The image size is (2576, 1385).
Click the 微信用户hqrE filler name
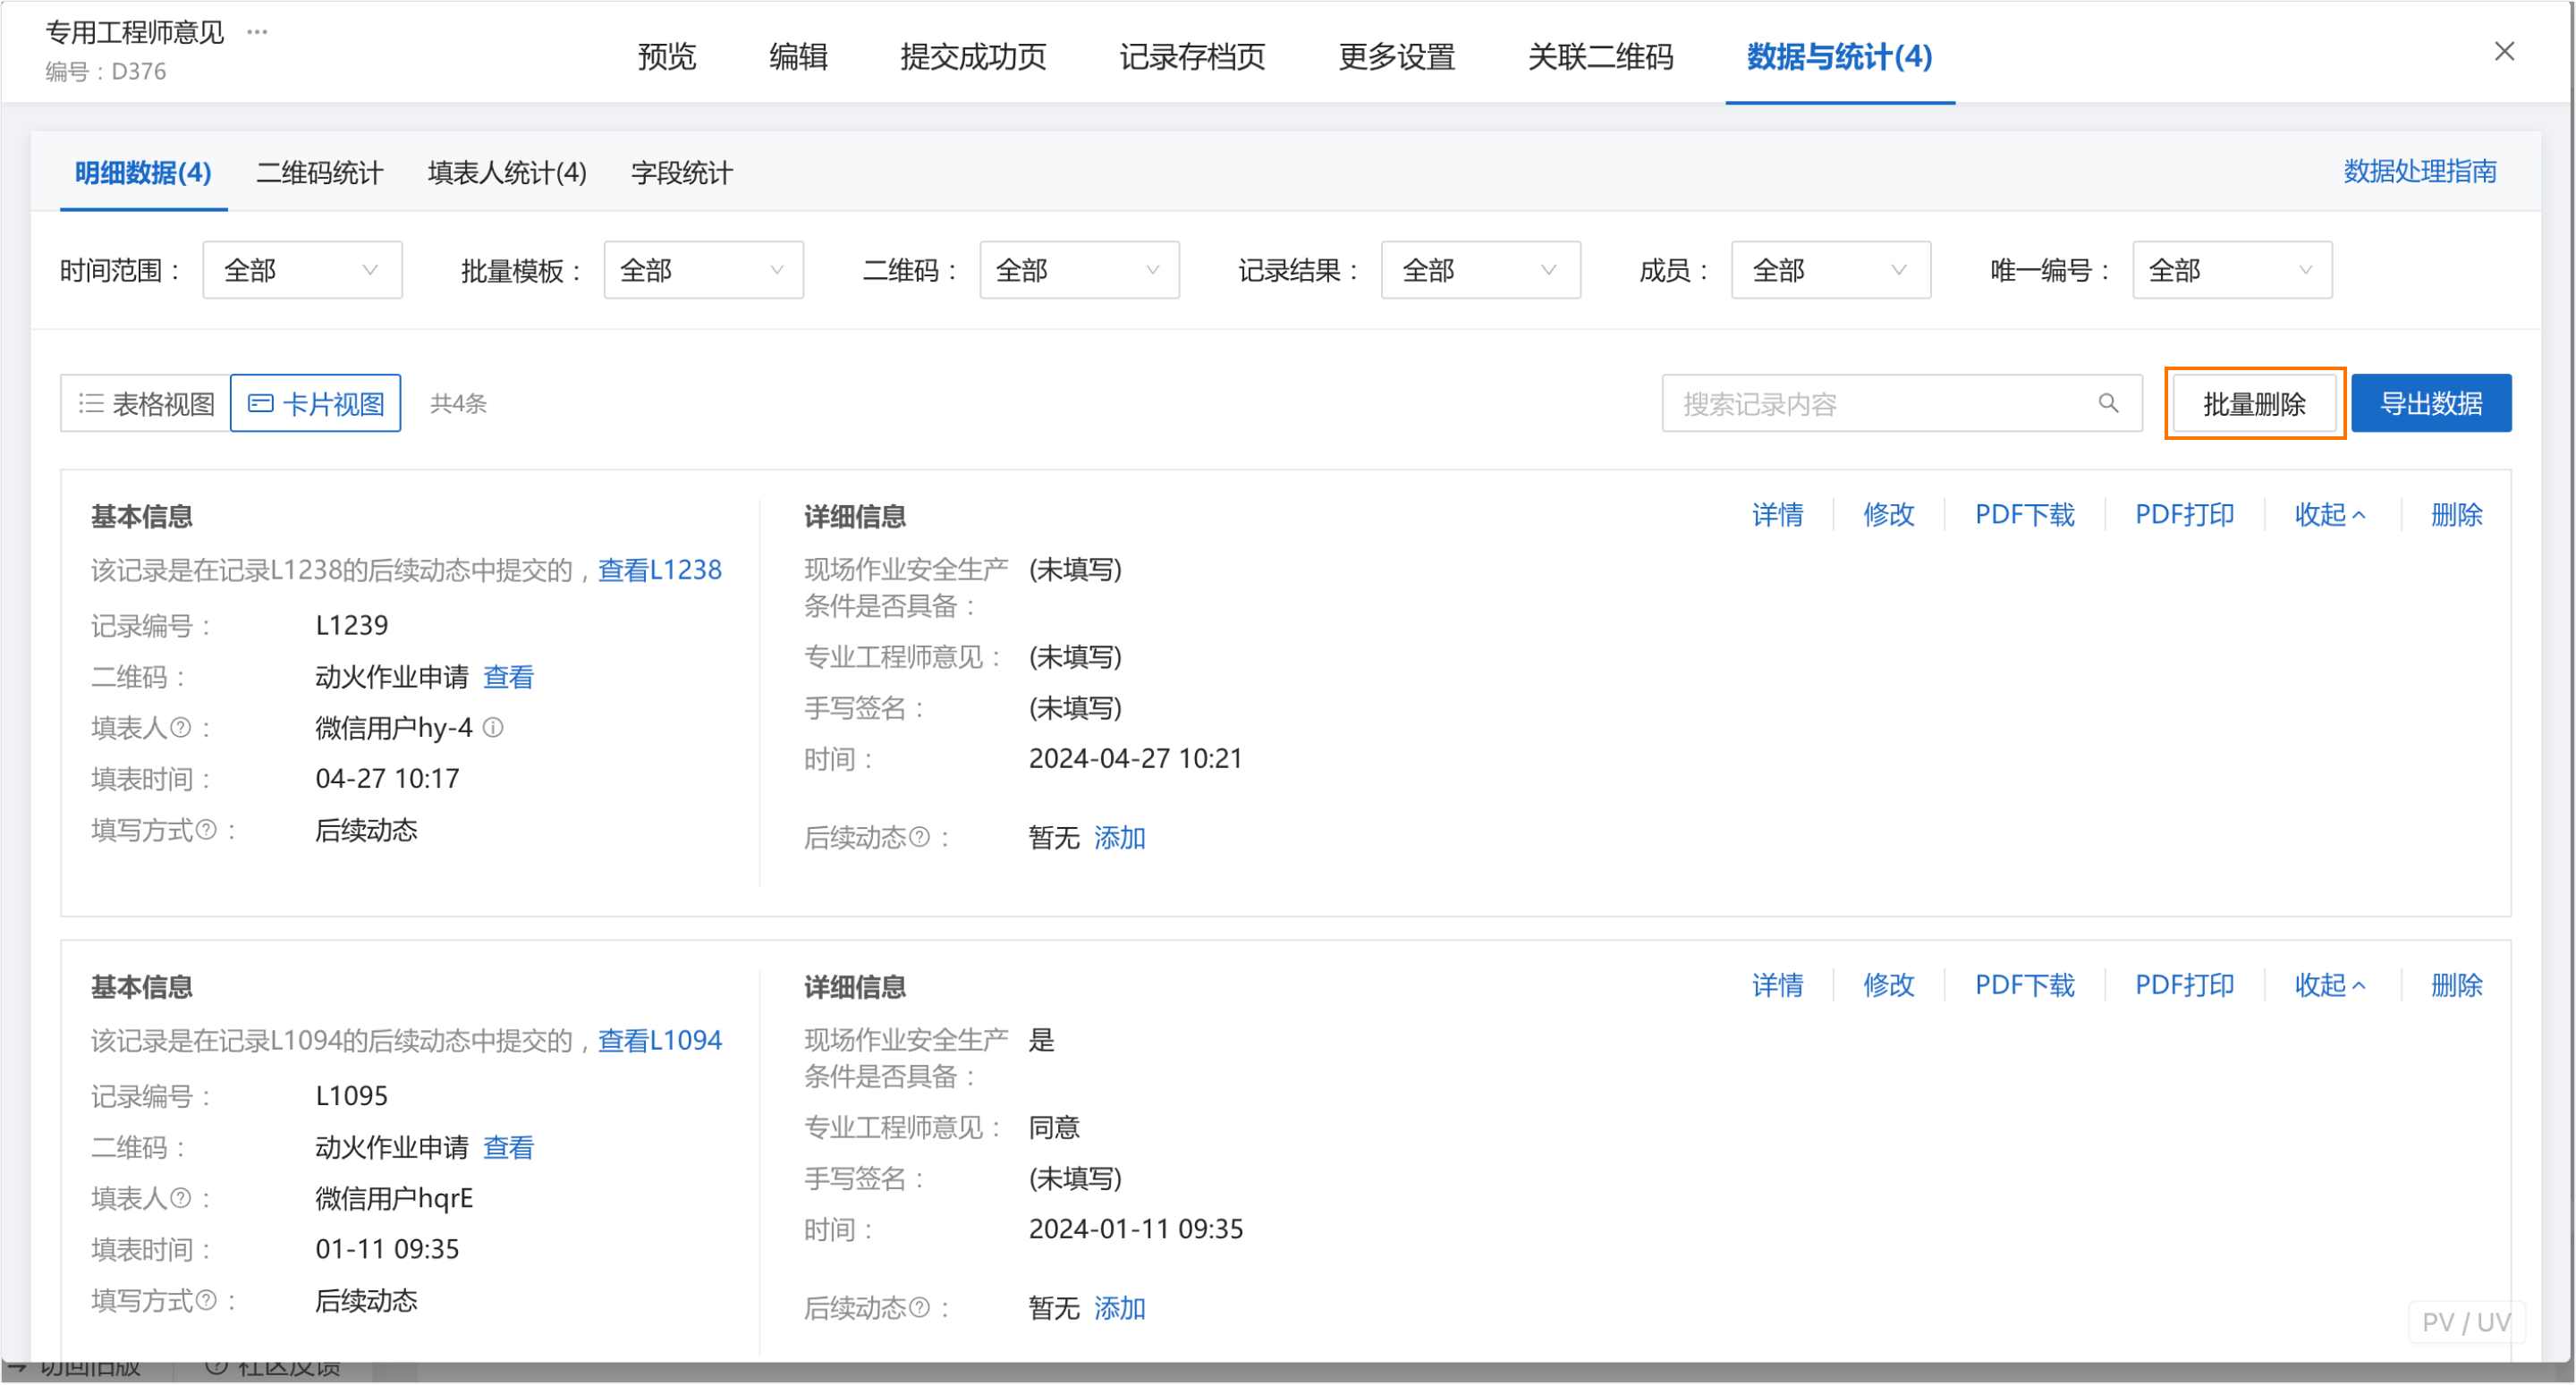click(x=393, y=1198)
